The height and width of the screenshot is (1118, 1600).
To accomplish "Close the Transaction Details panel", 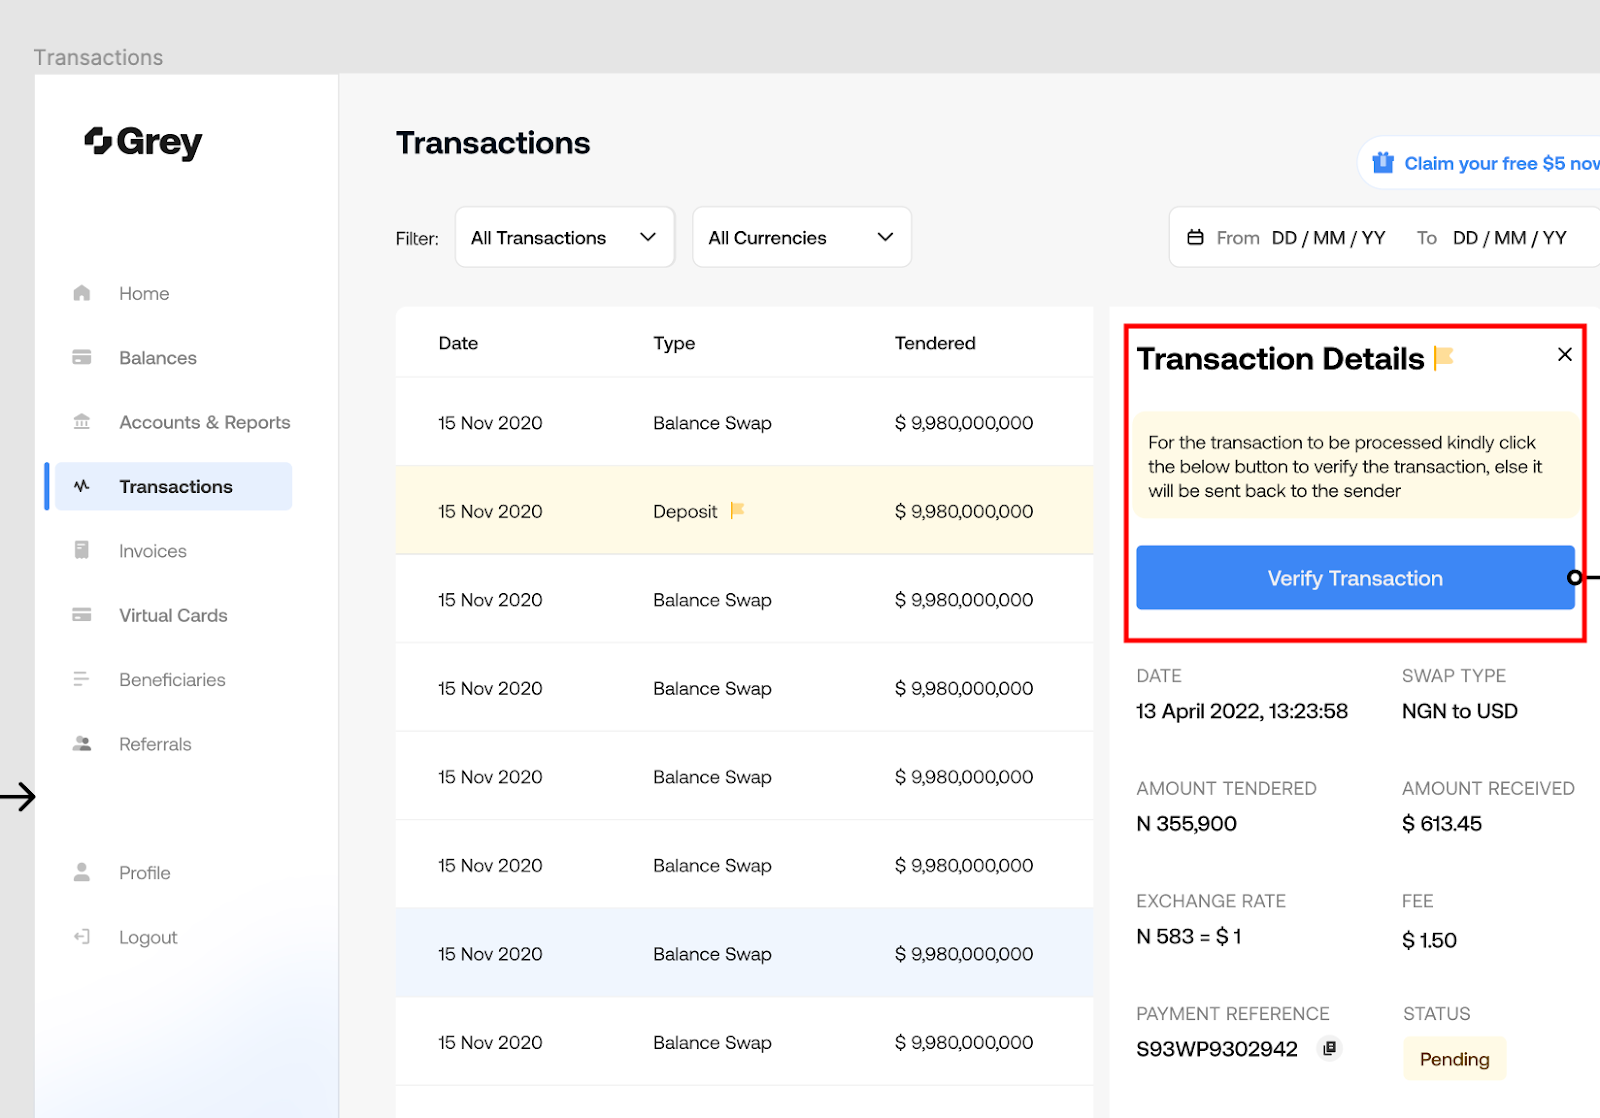I will coord(1564,354).
